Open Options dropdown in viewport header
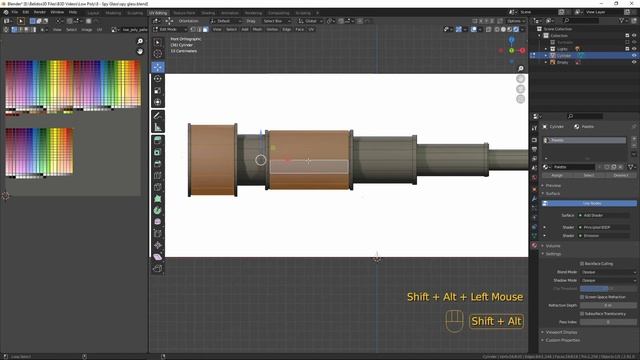The width and height of the screenshot is (640, 360). click(515, 21)
